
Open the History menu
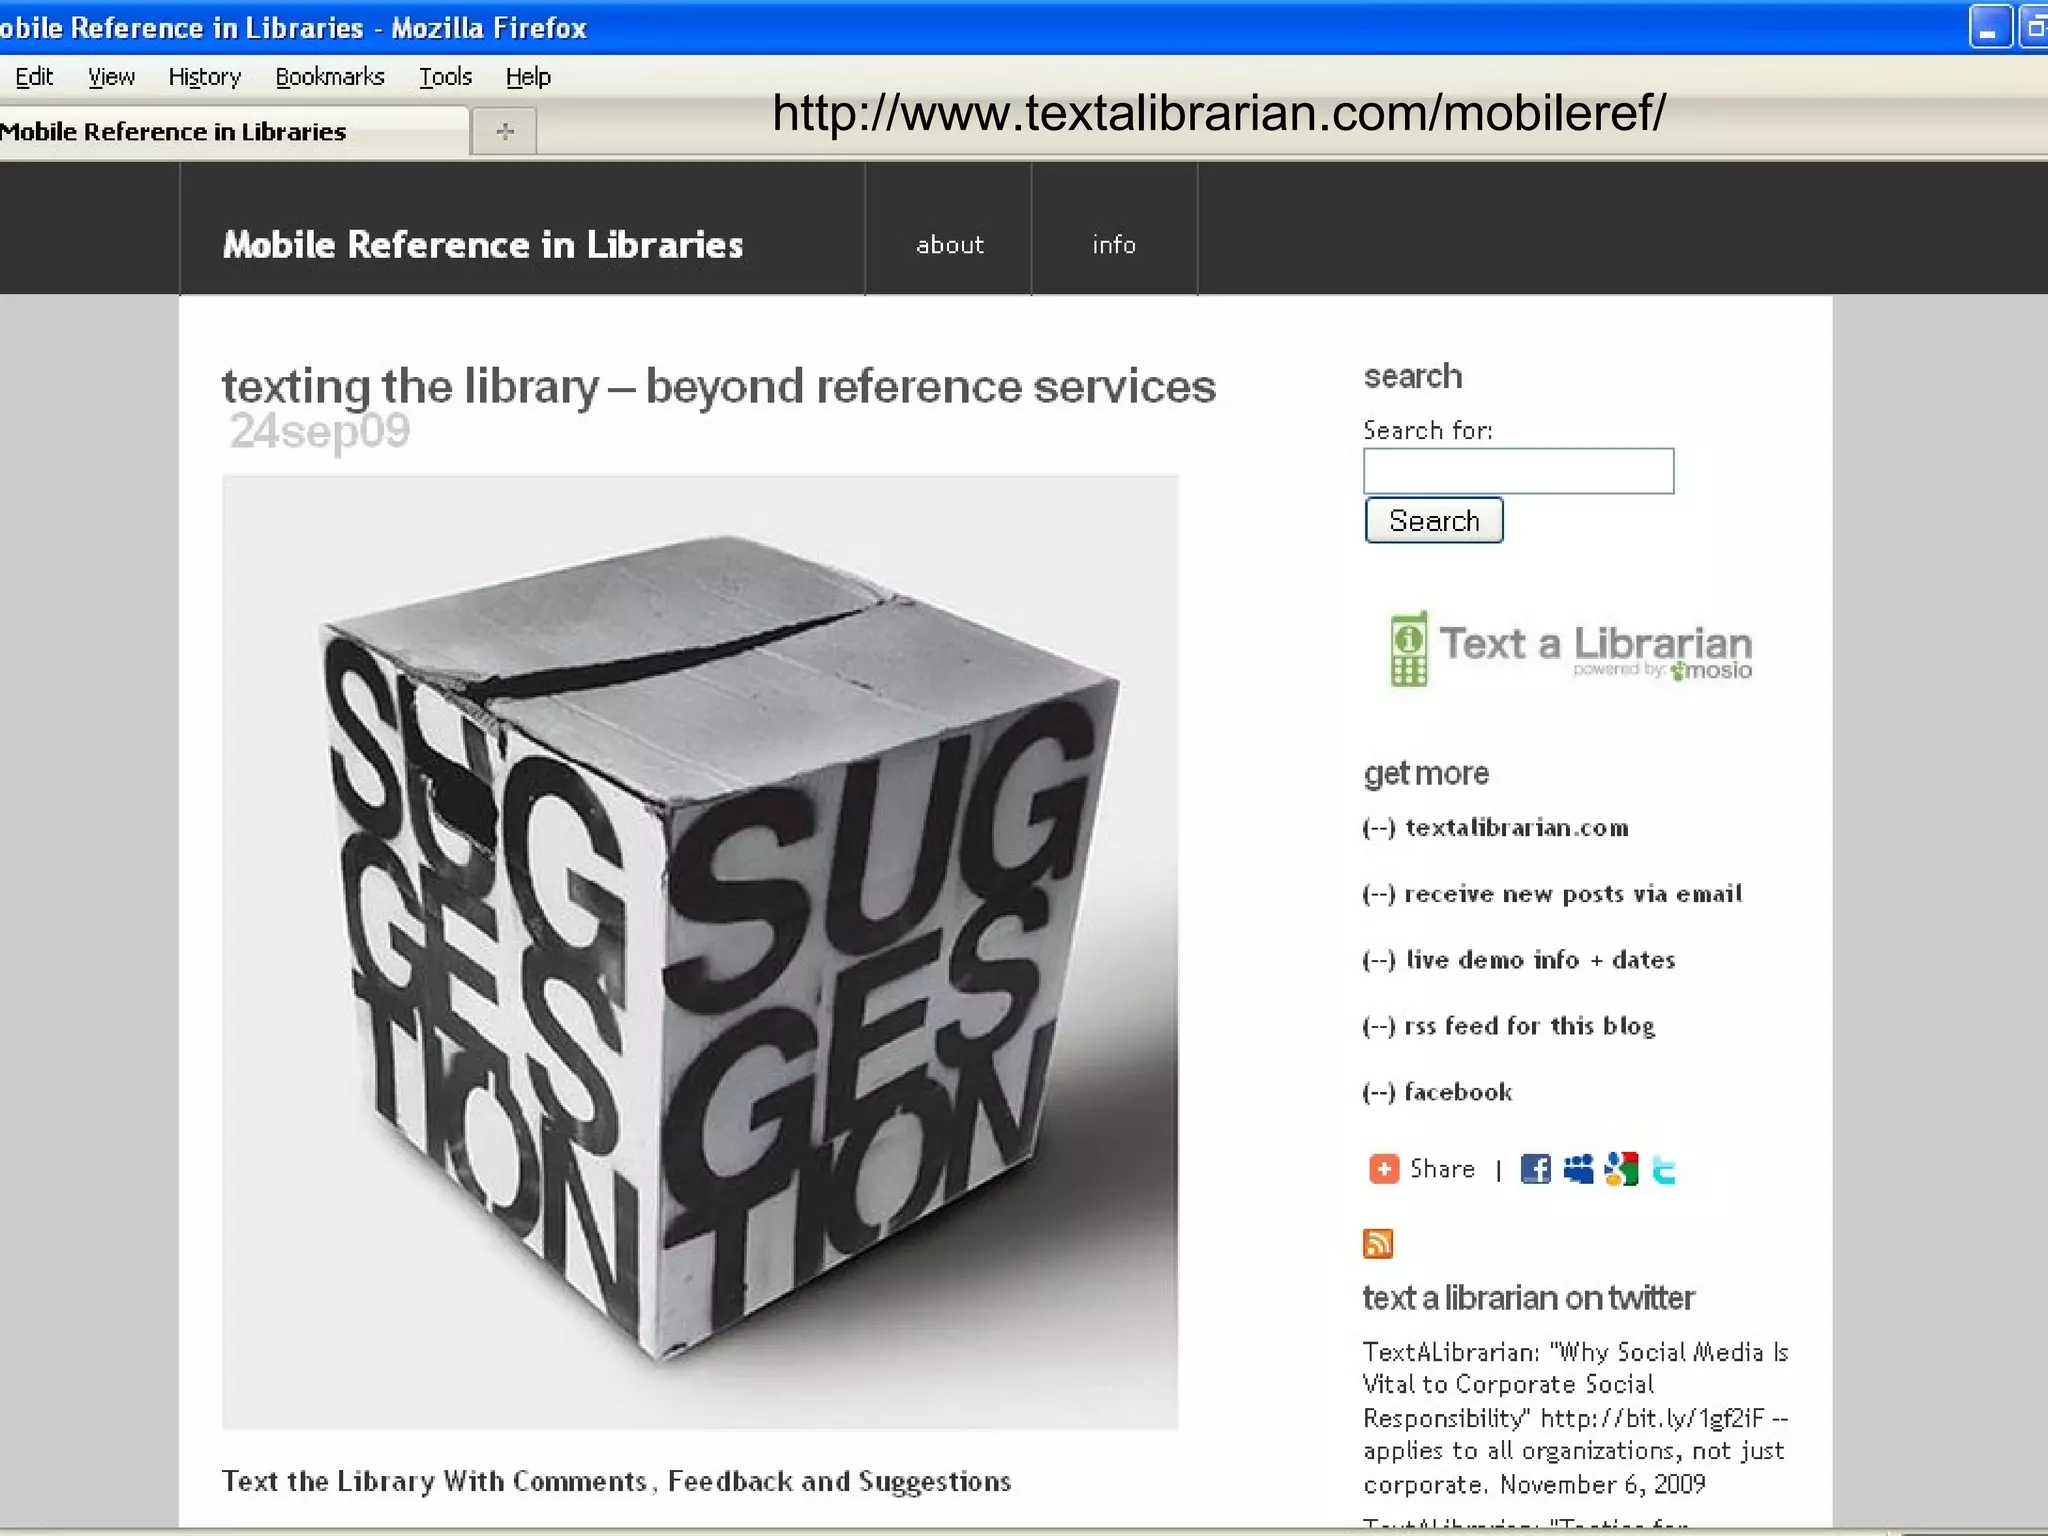click(205, 77)
